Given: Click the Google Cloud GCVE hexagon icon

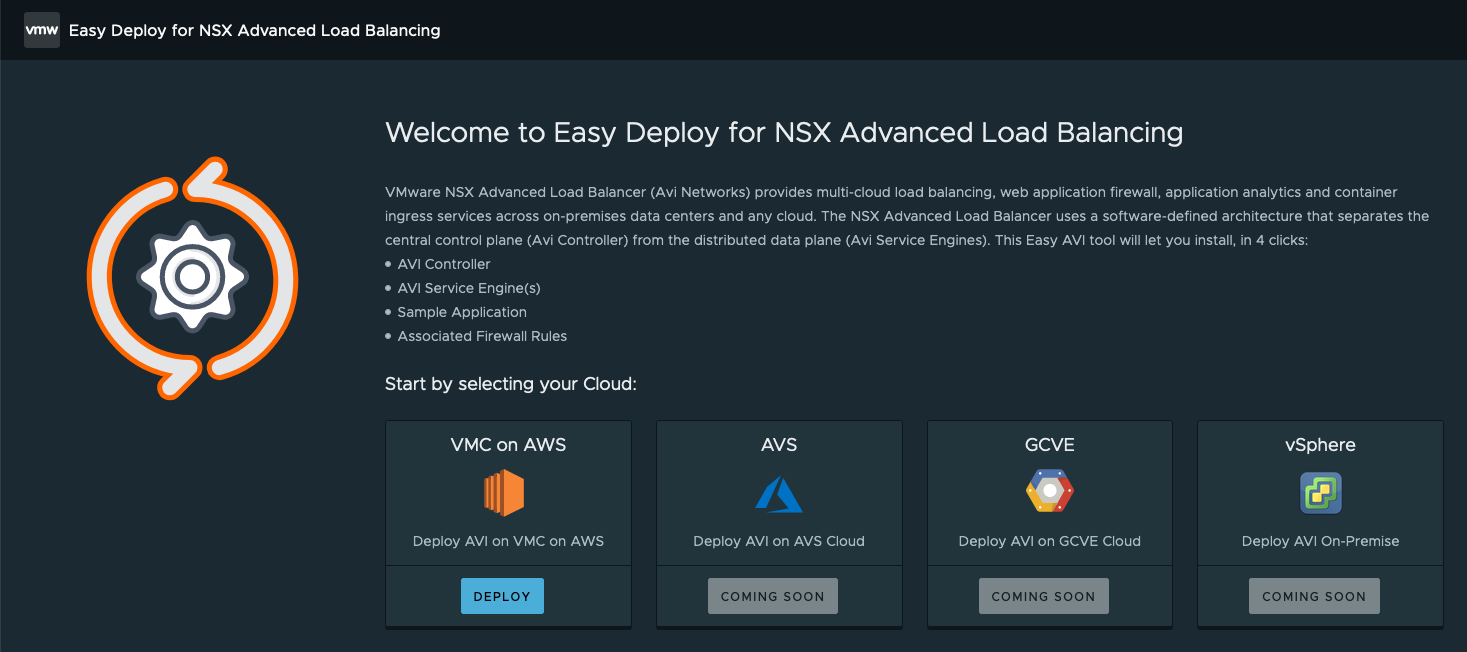Looking at the screenshot, I should [x=1049, y=492].
